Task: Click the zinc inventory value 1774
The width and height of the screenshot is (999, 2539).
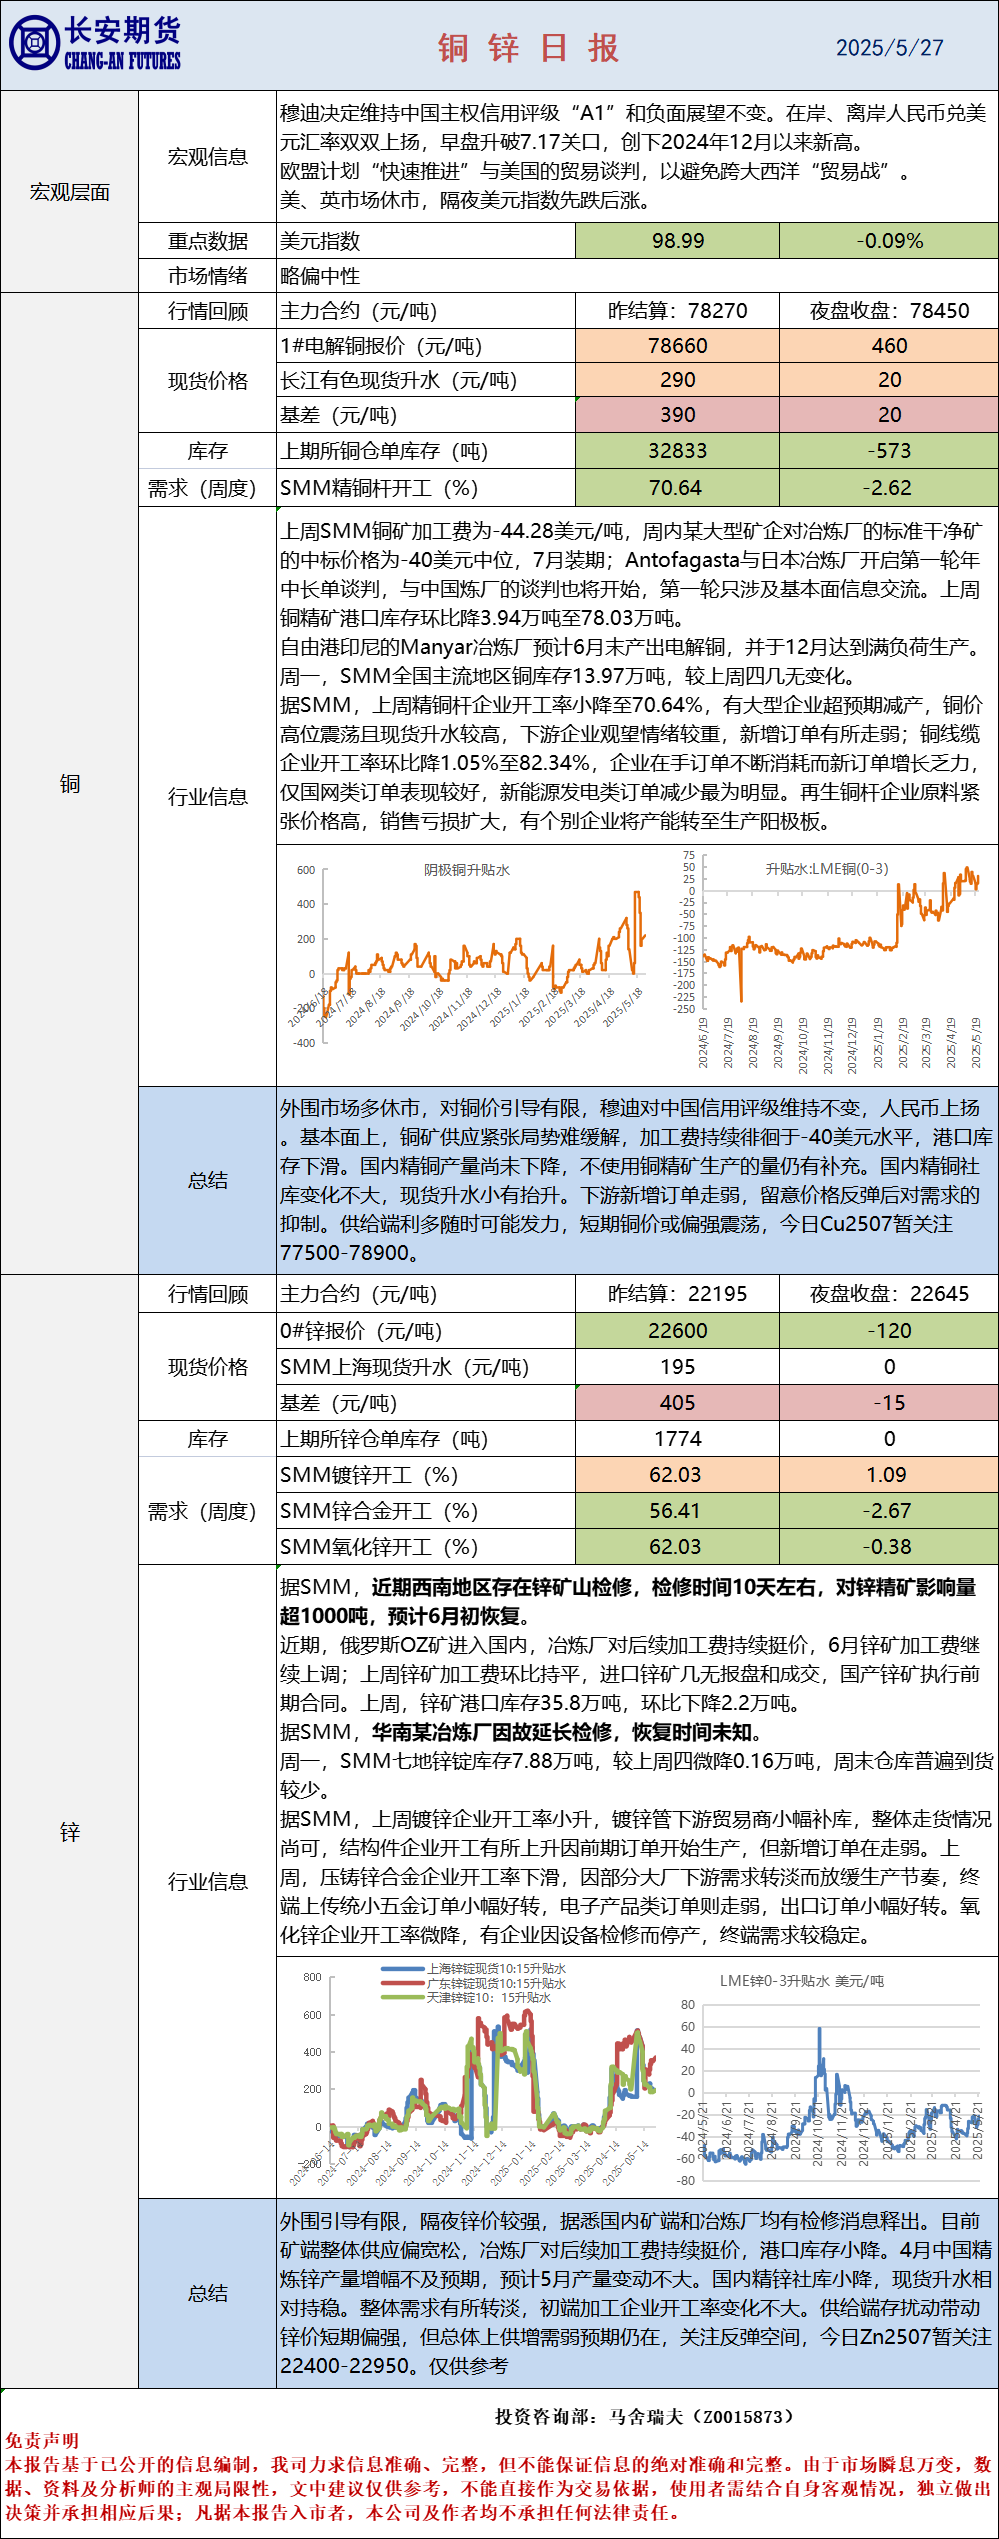Action: pyautogui.click(x=677, y=1439)
